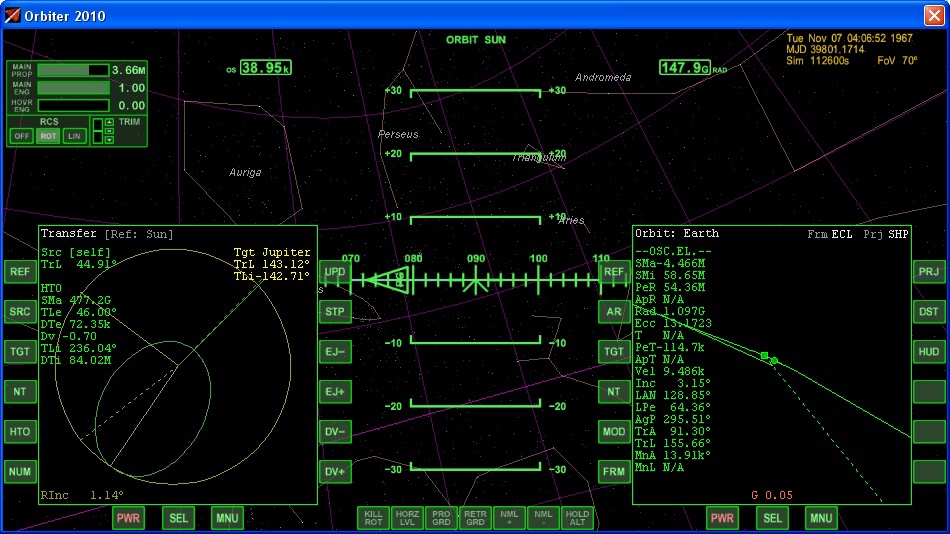Click the ORBIT SUN HUD mode label
The image size is (950, 534).
(x=476, y=40)
